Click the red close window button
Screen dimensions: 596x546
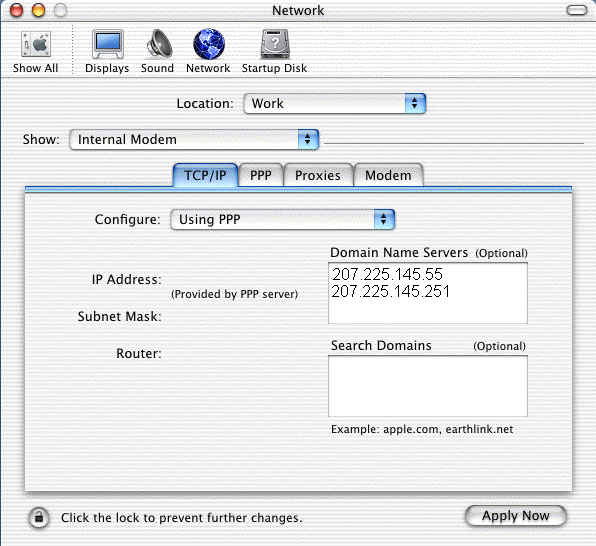(x=16, y=10)
